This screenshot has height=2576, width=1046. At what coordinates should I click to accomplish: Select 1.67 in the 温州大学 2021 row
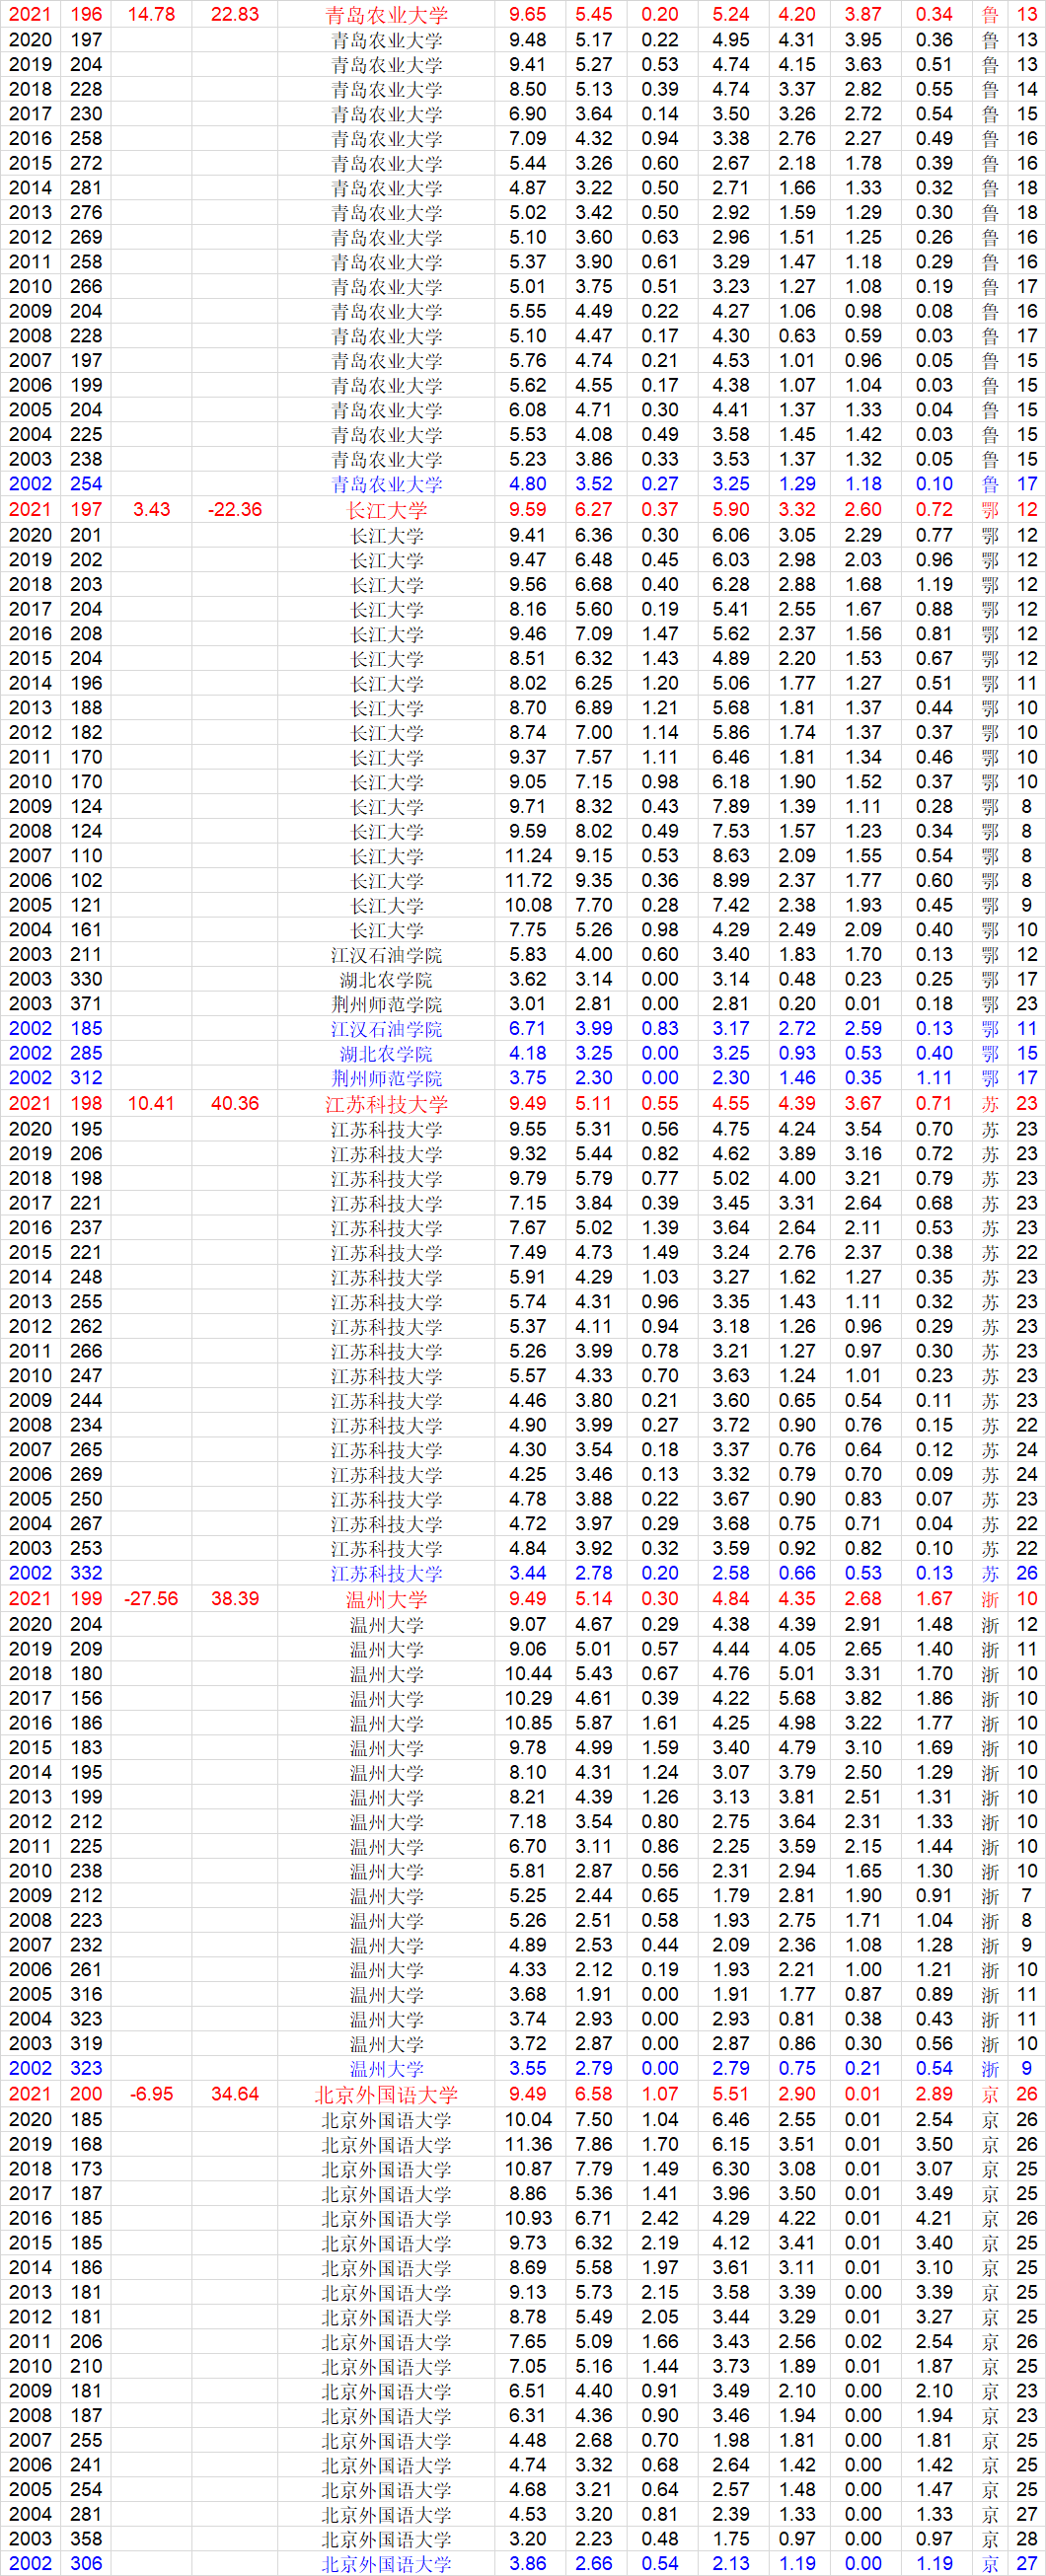934,1598
